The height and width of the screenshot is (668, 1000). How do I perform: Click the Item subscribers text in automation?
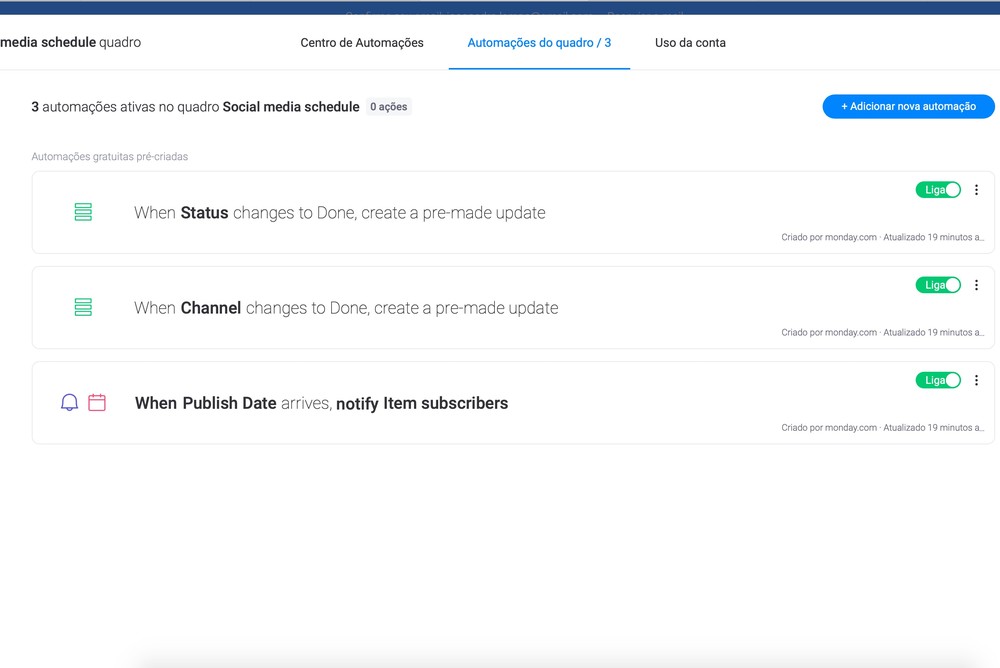[x=446, y=404]
